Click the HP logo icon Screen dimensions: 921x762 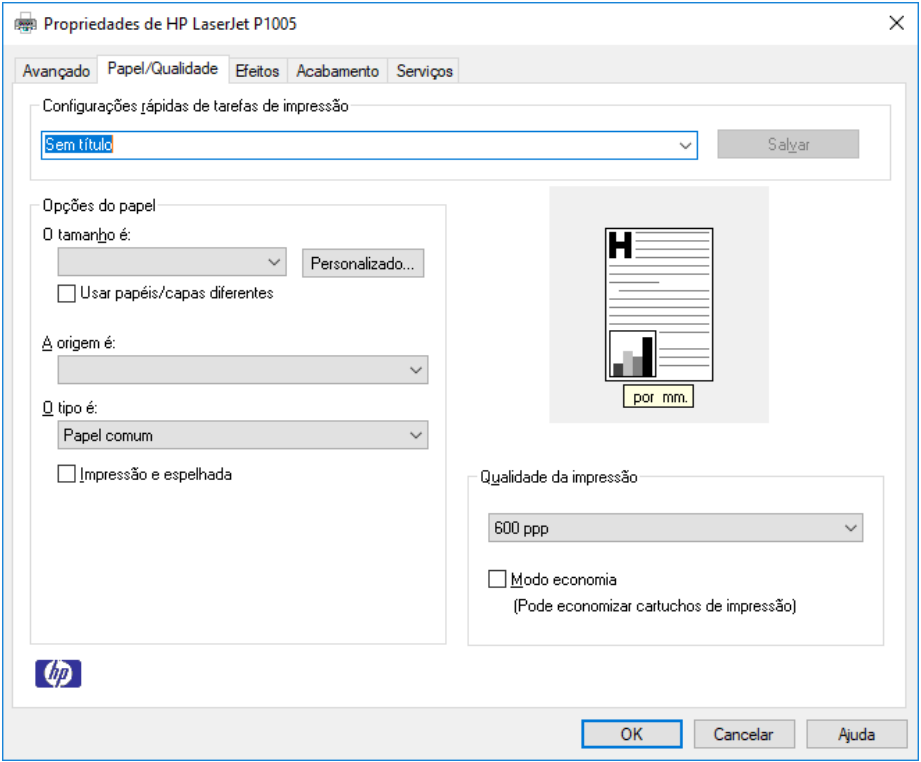[58, 673]
